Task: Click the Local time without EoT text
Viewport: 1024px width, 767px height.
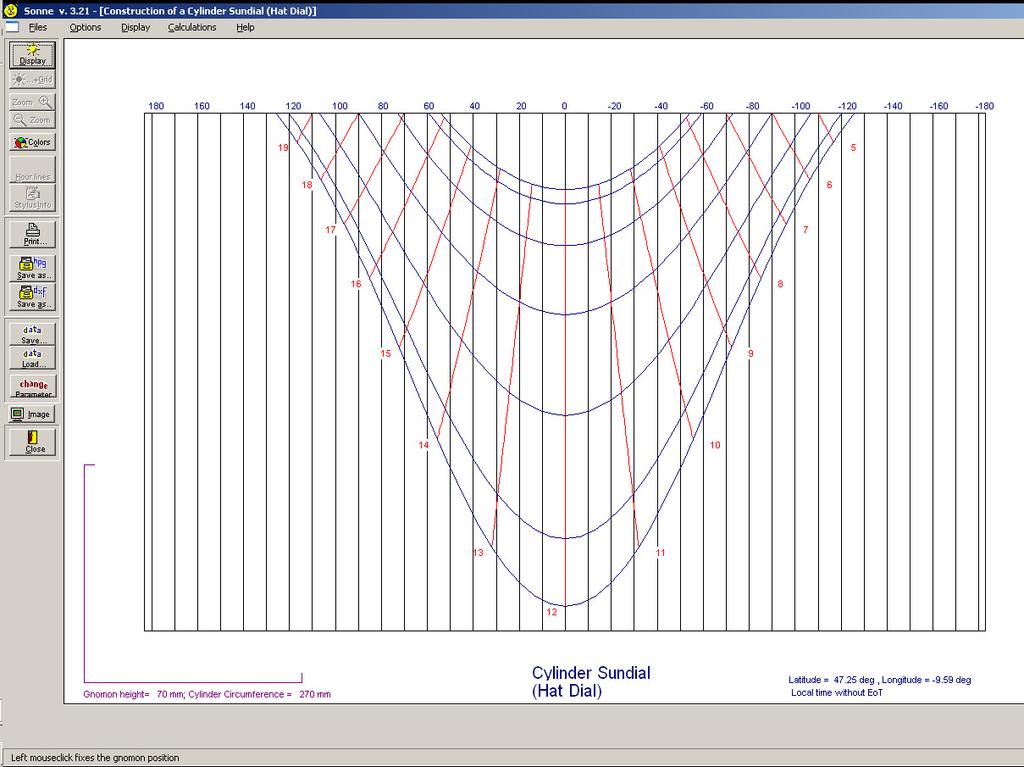Action: pyautogui.click(x=837, y=693)
